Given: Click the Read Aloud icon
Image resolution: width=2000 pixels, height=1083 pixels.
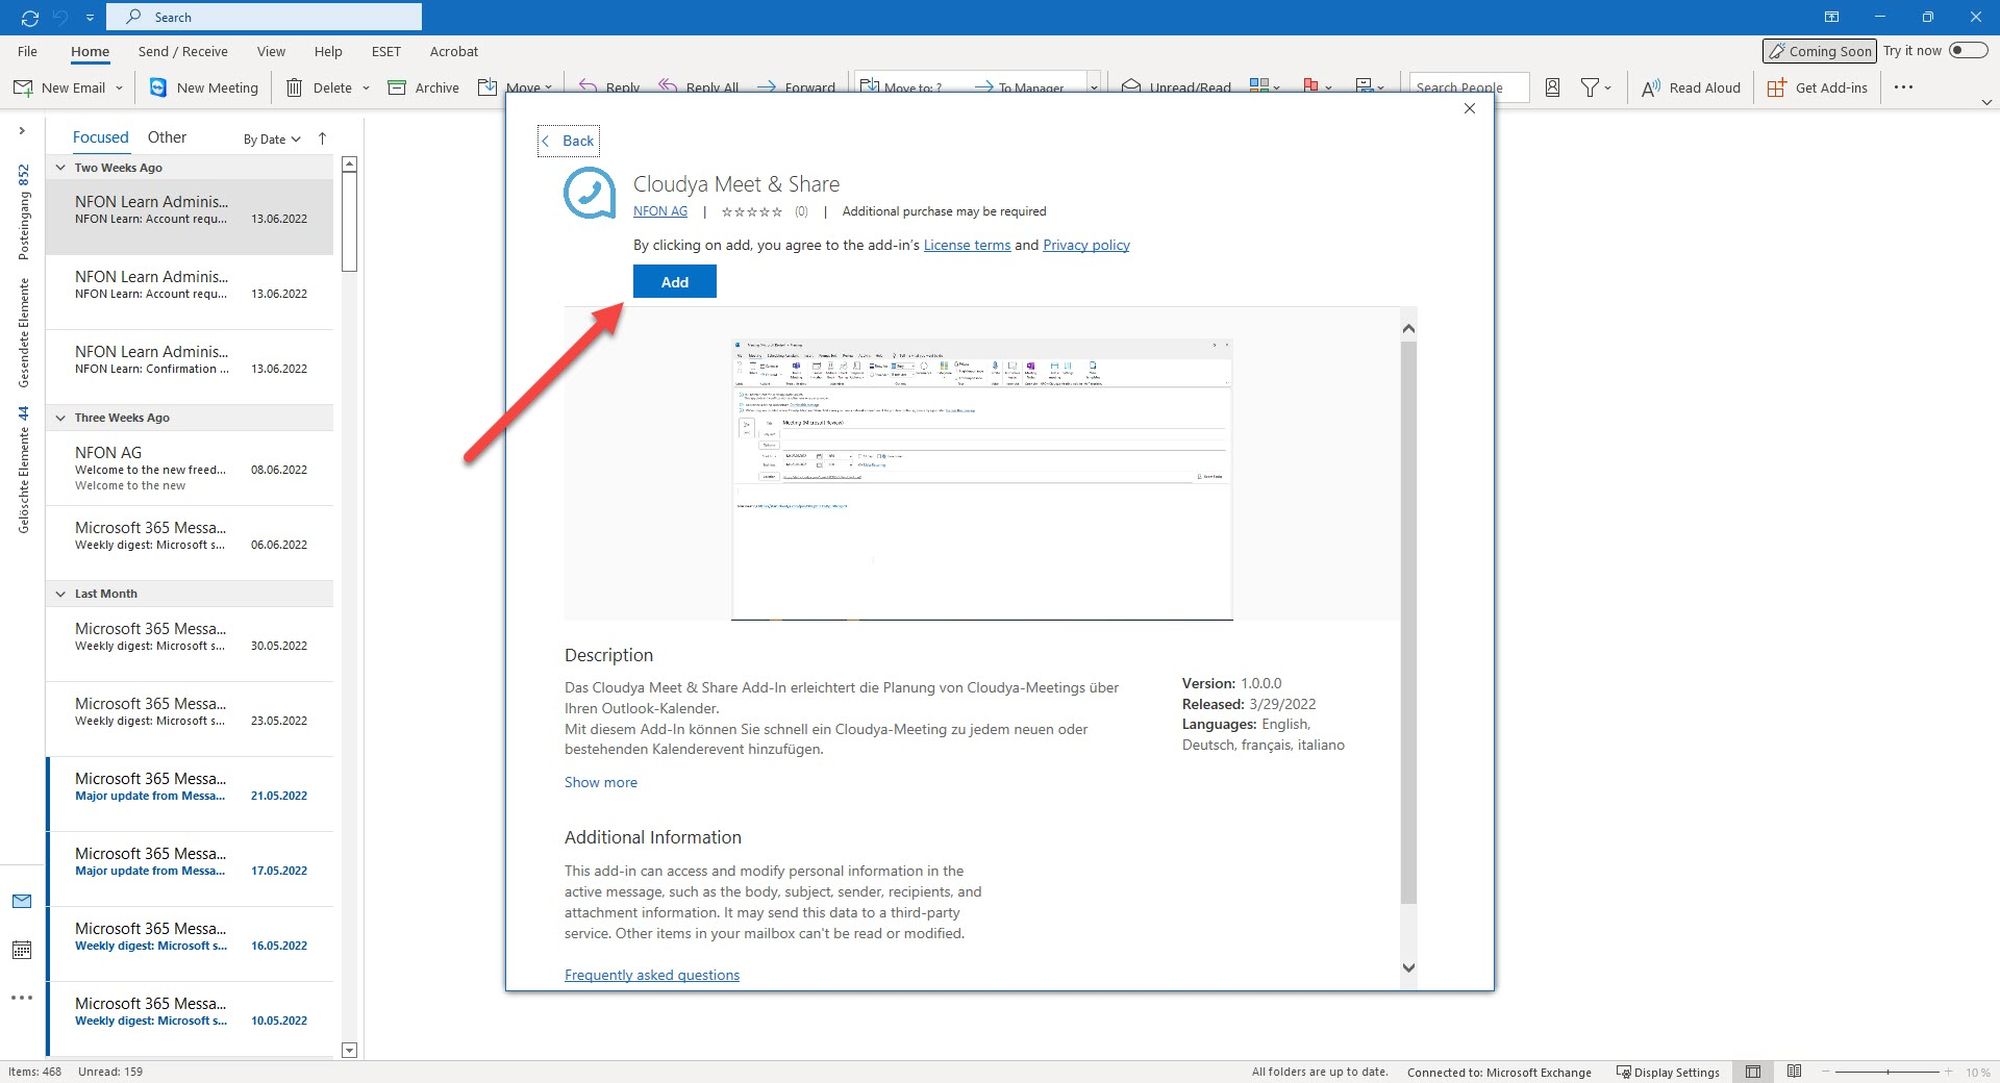Looking at the screenshot, I should coord(1651,88).
